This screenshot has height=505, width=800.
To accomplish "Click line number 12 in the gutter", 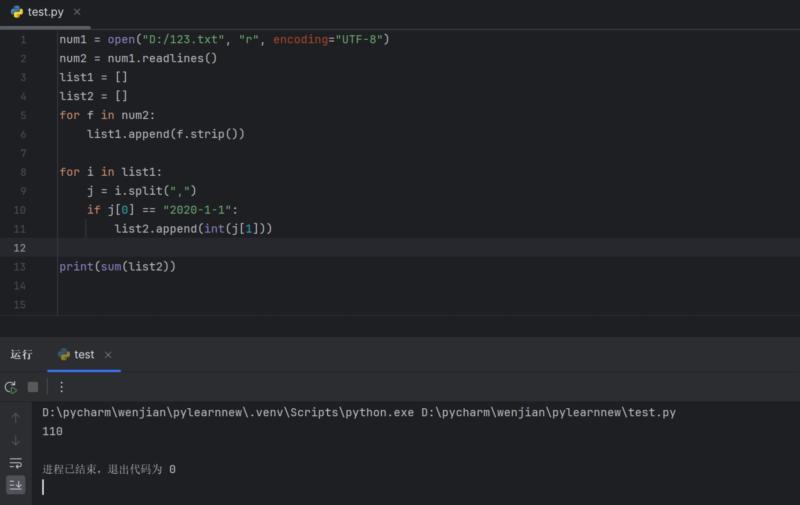I will 19,248.
